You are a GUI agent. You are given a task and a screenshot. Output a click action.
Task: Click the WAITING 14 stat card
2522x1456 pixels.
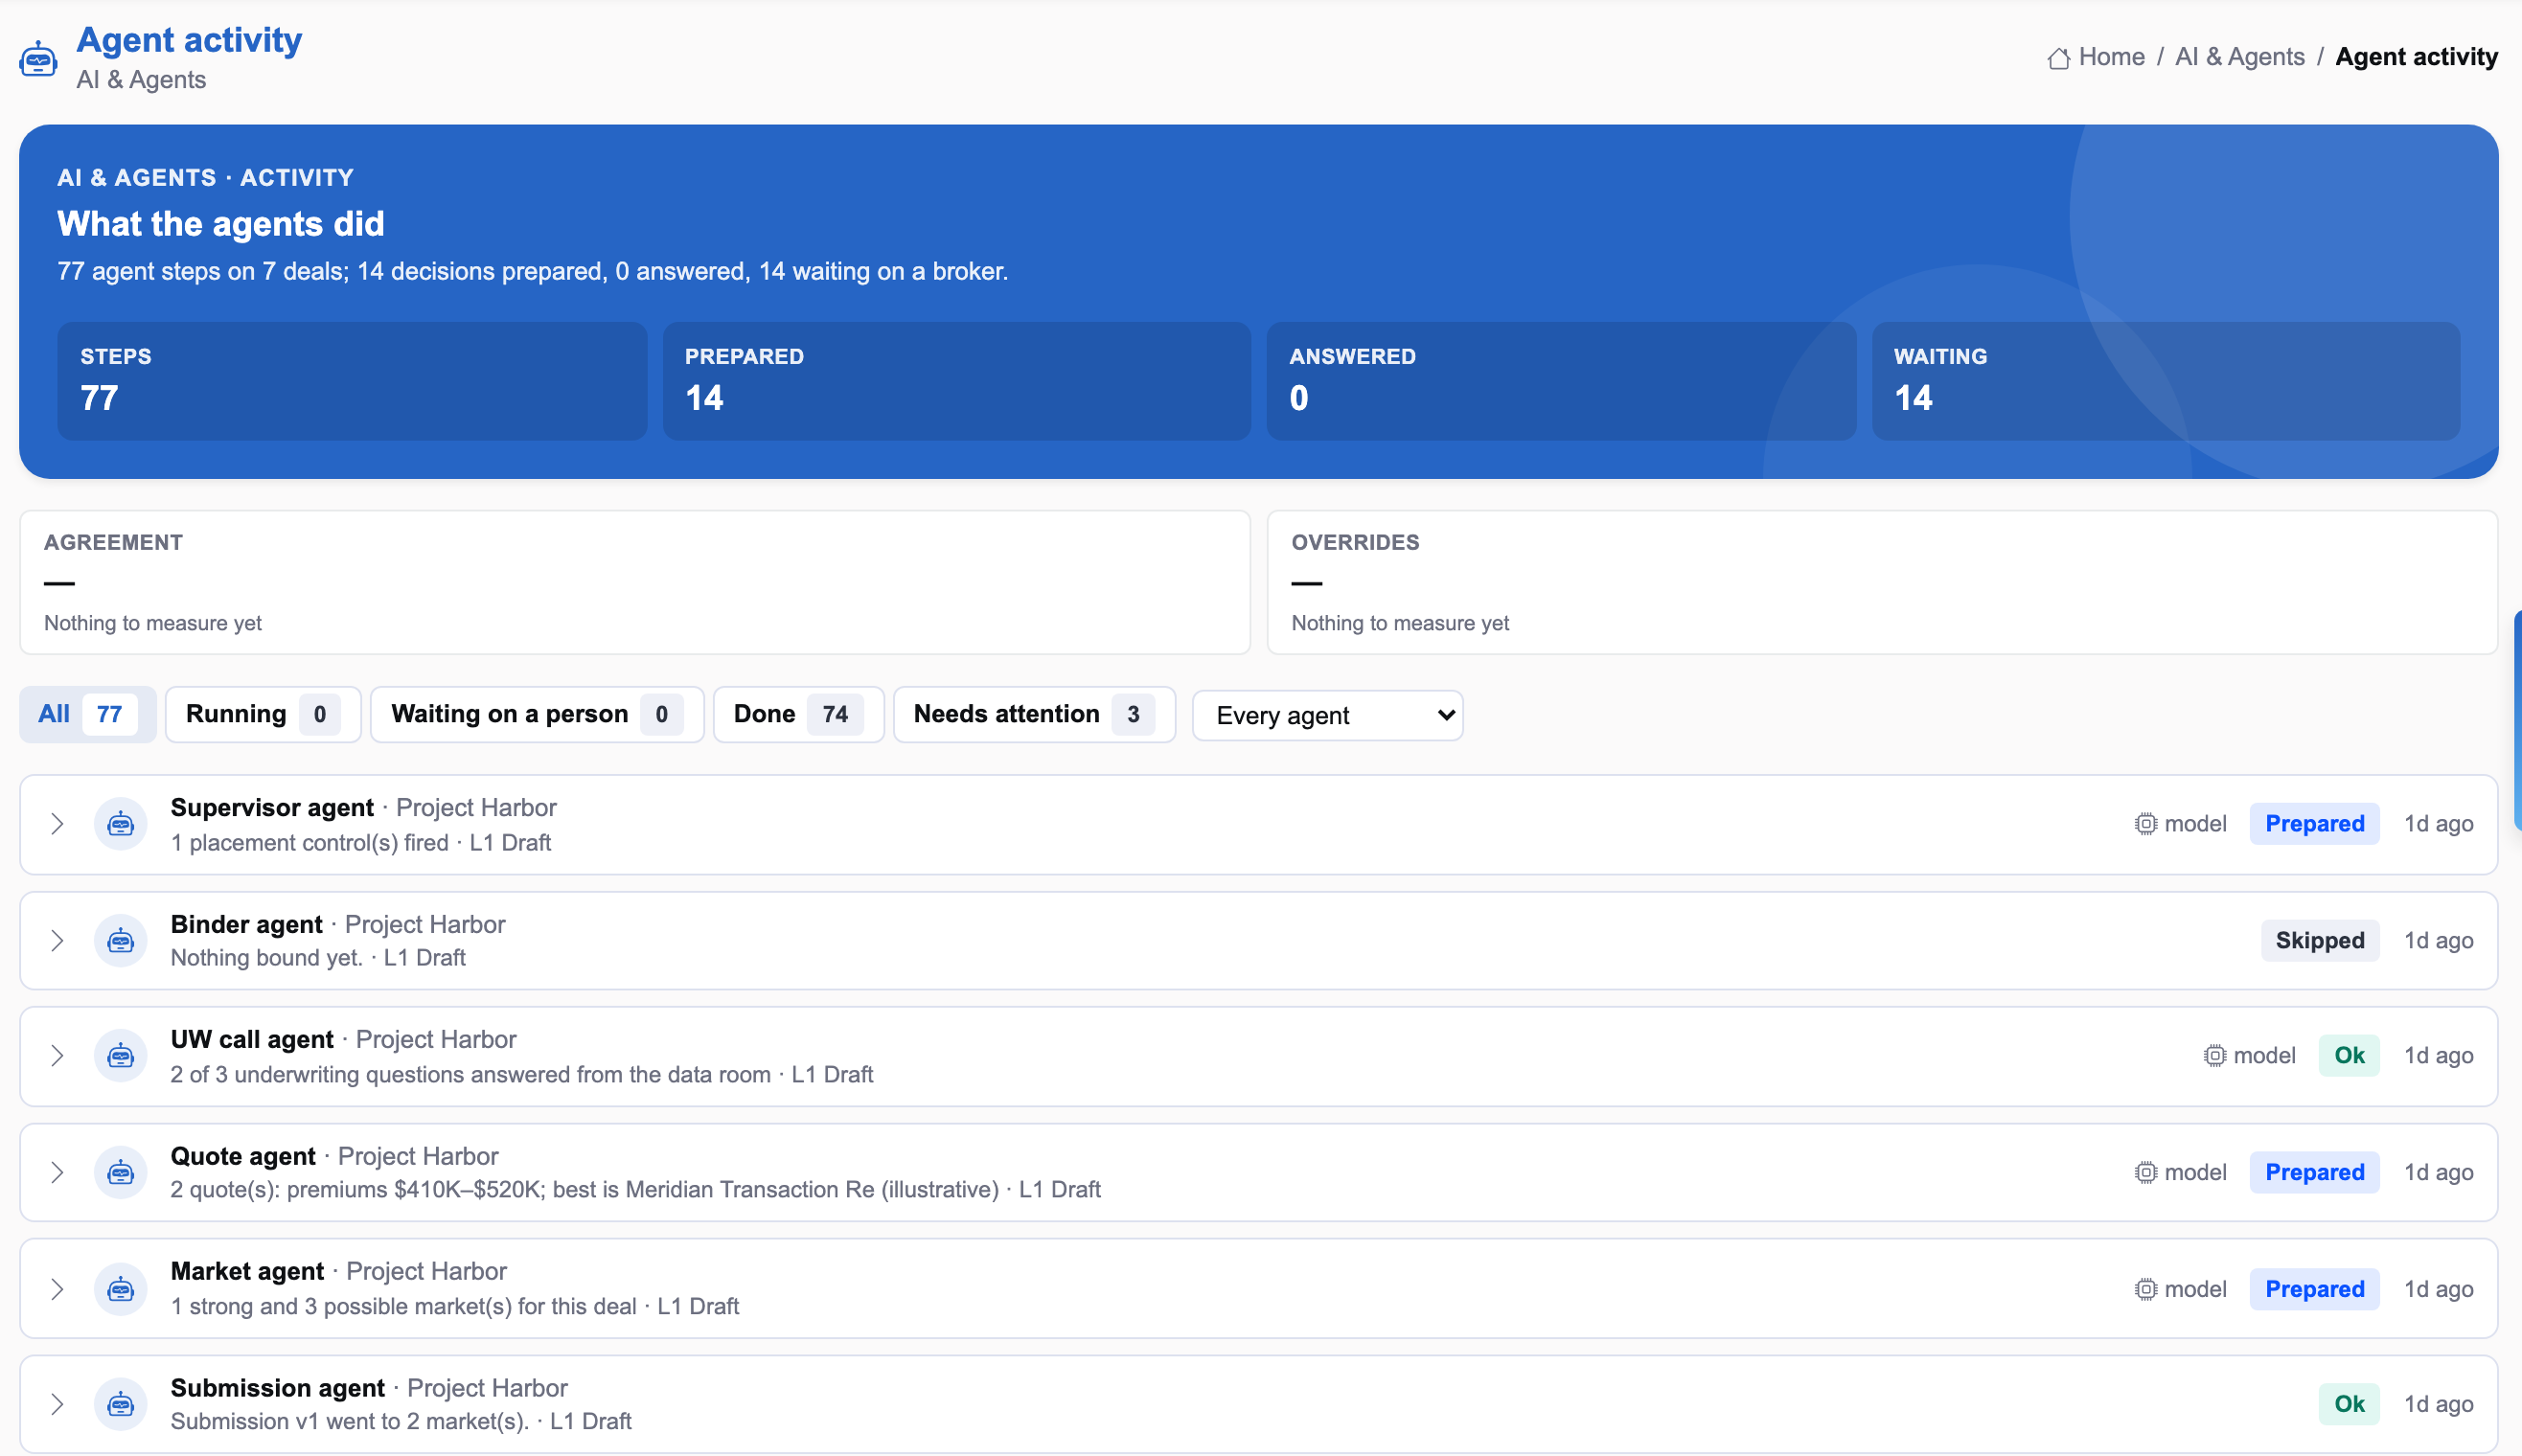coord(2166,381)
